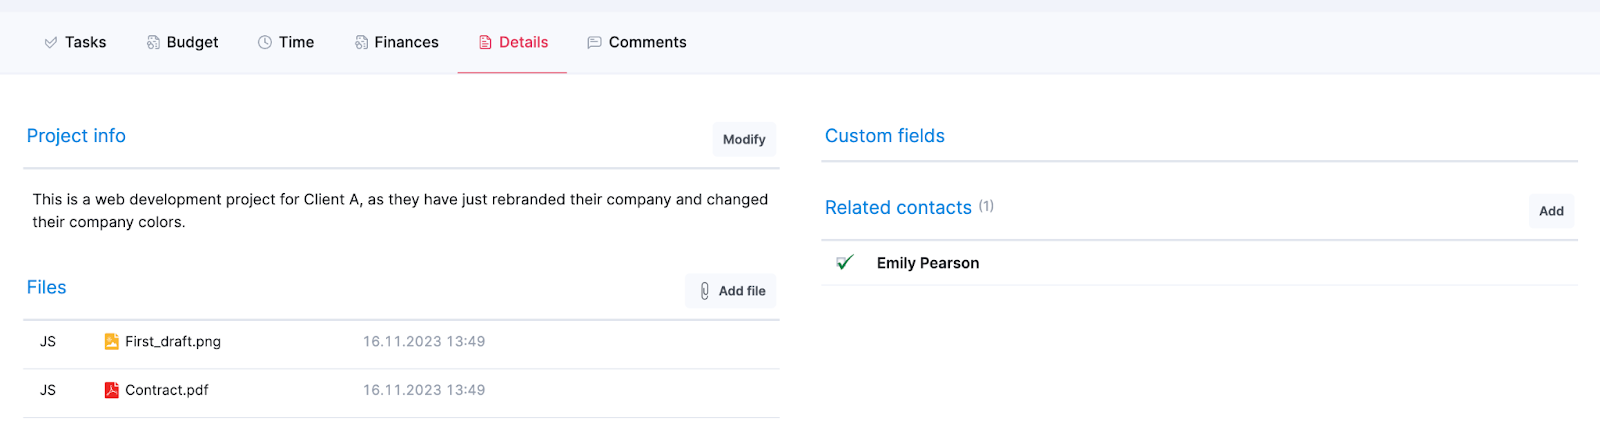Click the Details document icon
The width and height of the screenshot is (1600, 442).
(x=485, y=42)
